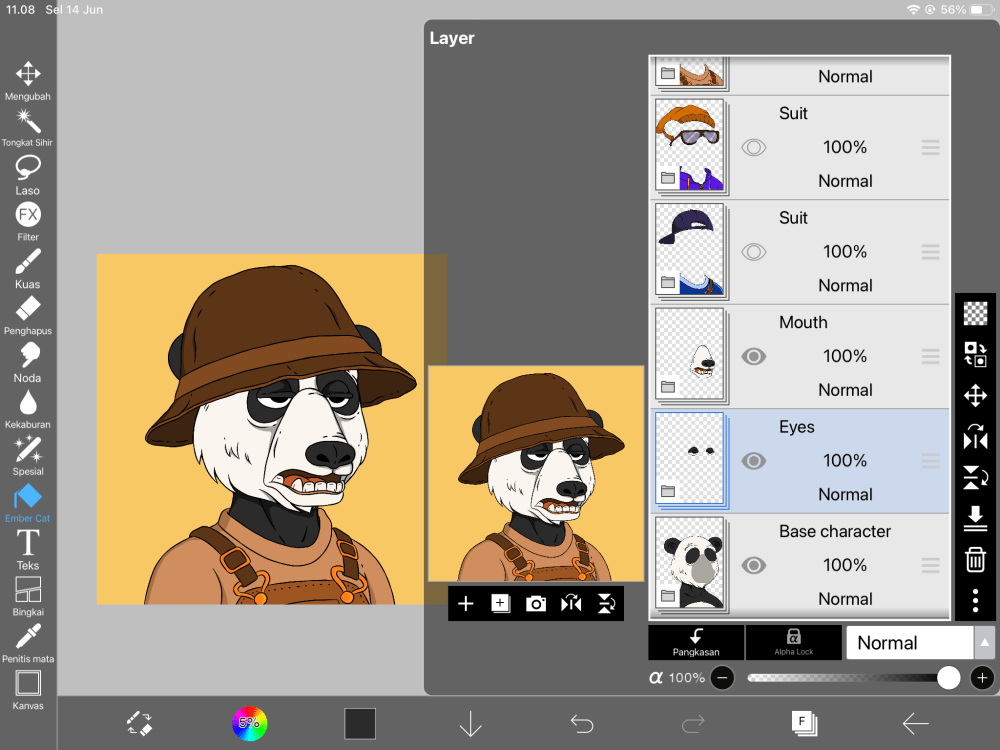Click the back arrow in bottom bar
The height and width of the screenshot is (750, 1000).
pyautogui.click(x=915, y=723)
